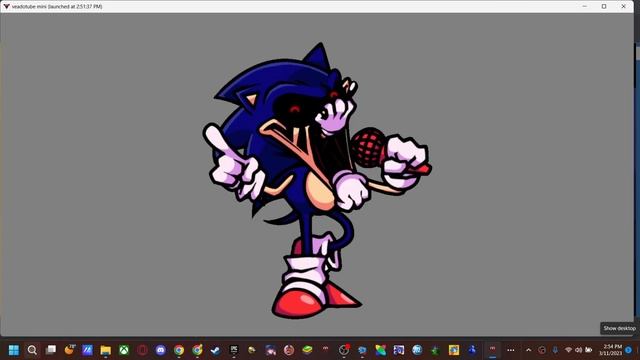
Task: Click the Sonic.exe avatar character
Action: (x=316, y=180)
